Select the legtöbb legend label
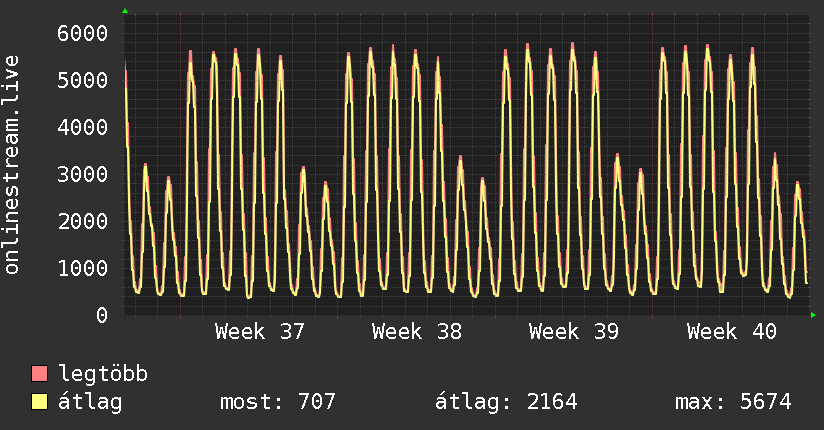This screenshot has width=824, height=430. [x=103, y=374]
